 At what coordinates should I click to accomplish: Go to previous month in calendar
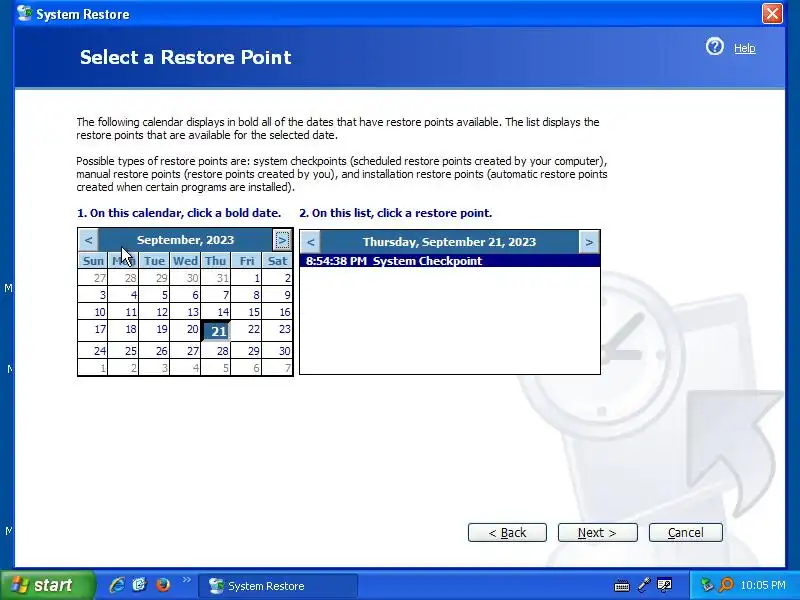[x=88, y=240]
